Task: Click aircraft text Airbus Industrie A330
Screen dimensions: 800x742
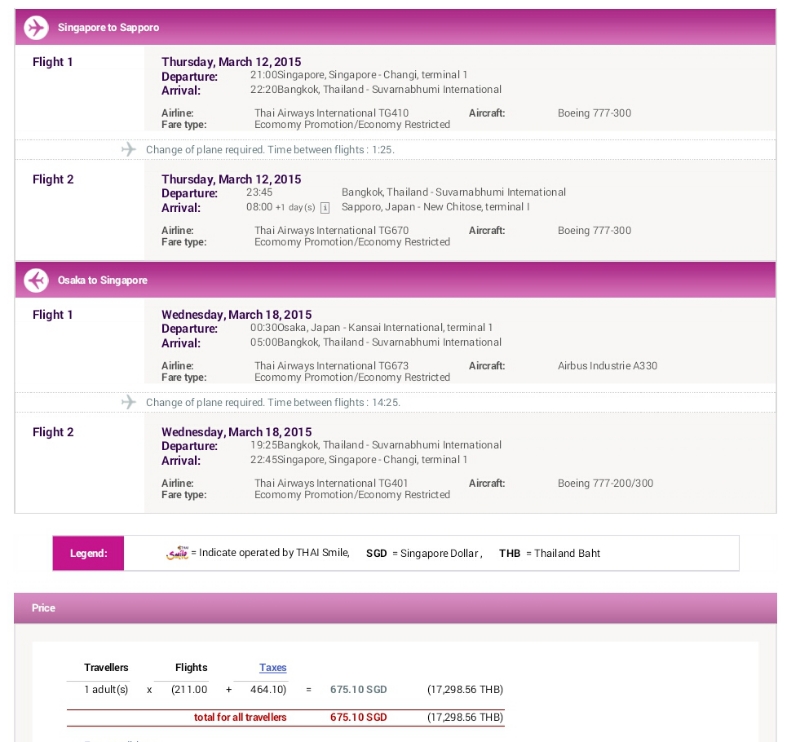Action: pos(607,365)
